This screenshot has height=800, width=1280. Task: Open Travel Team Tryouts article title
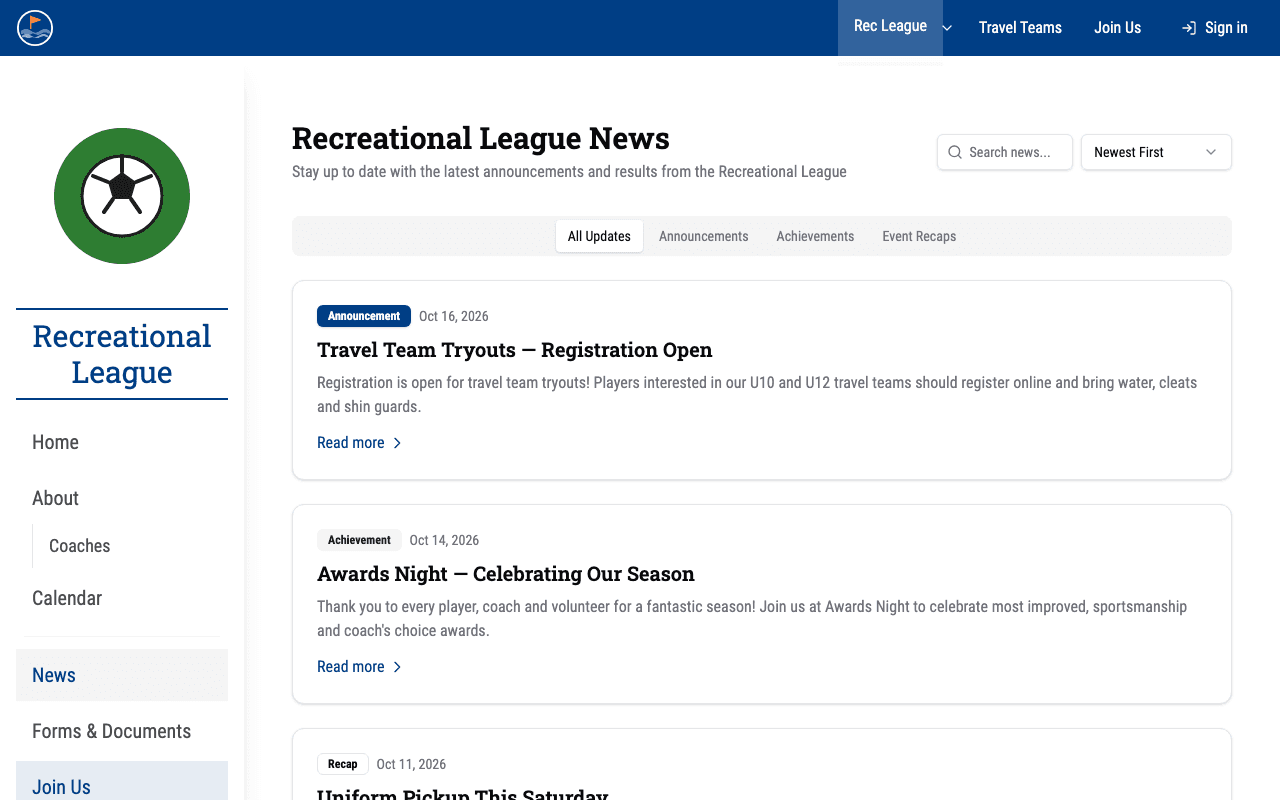tap(515, 350)
